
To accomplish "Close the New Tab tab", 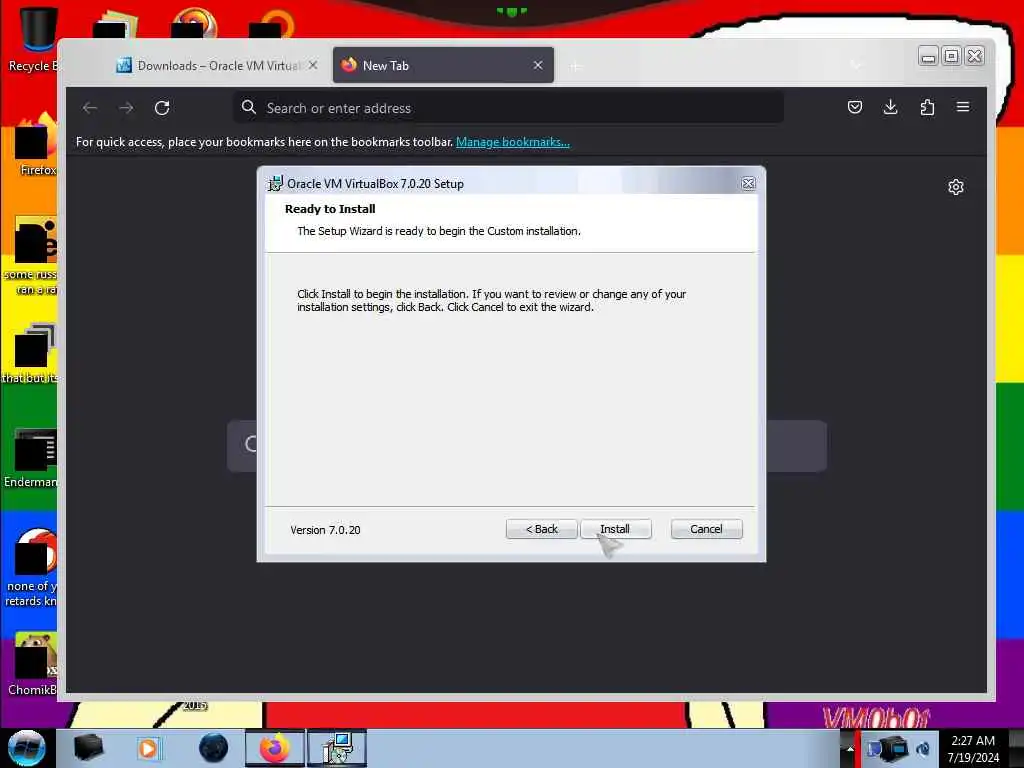I will tap(537, 65).
